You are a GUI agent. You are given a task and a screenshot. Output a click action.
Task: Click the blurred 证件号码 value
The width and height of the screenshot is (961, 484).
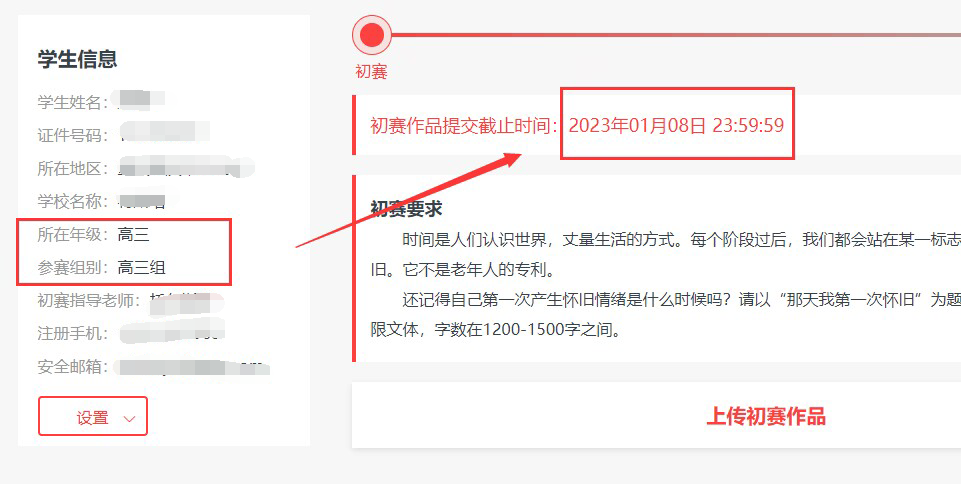tap(164, 134)
